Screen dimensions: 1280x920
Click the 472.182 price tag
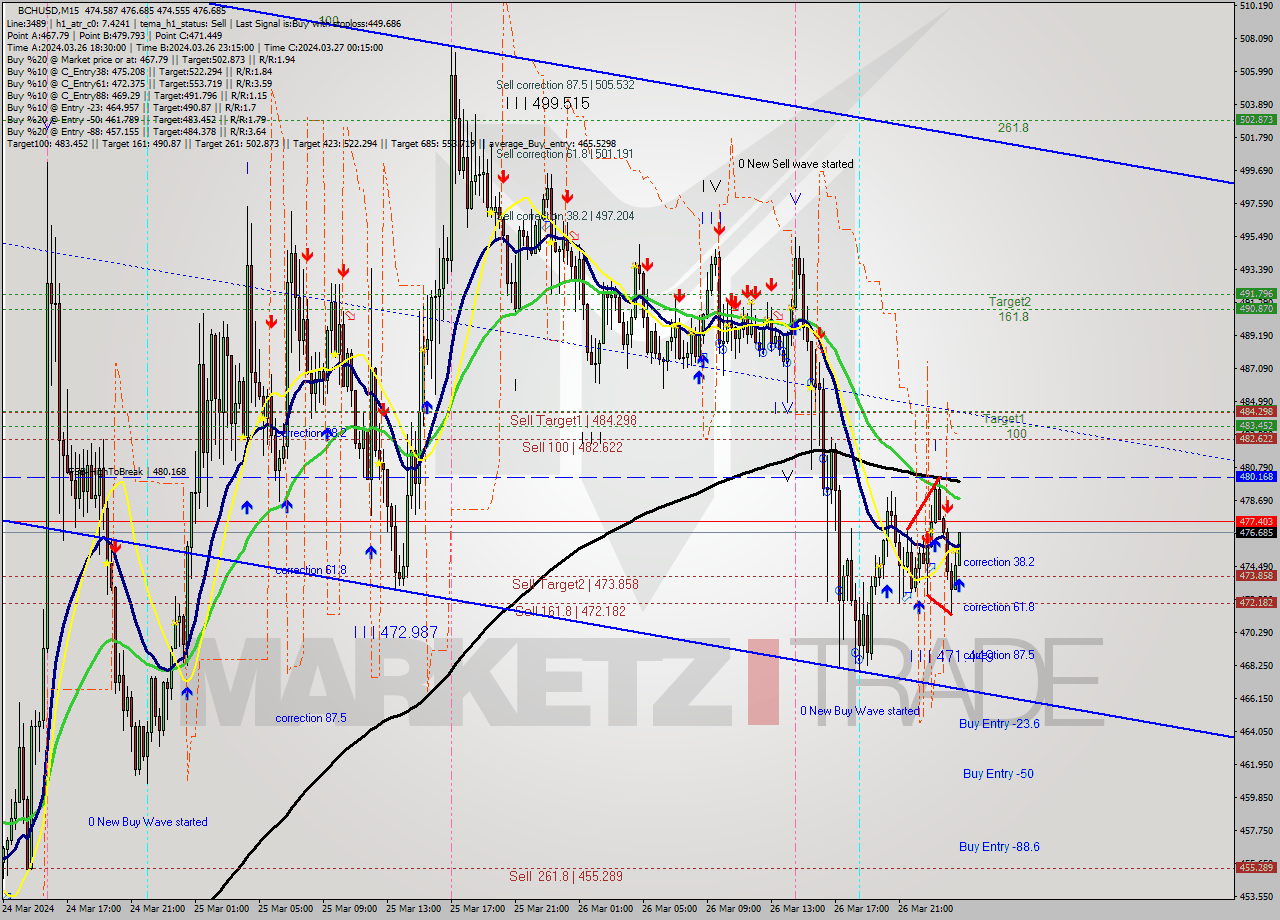coord(1256,603)
